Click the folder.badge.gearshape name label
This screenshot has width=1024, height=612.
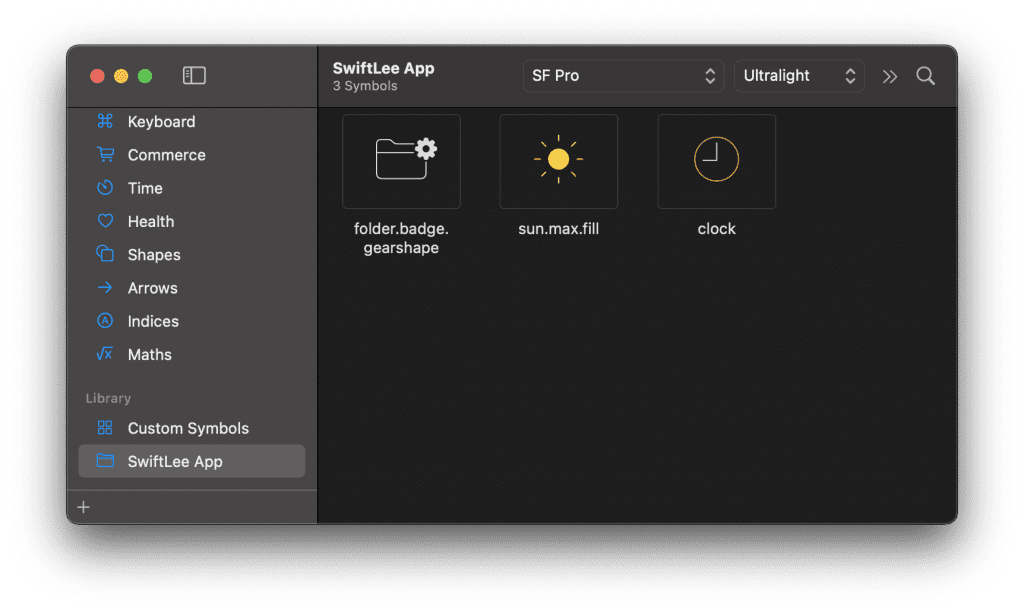coord(401,238)
